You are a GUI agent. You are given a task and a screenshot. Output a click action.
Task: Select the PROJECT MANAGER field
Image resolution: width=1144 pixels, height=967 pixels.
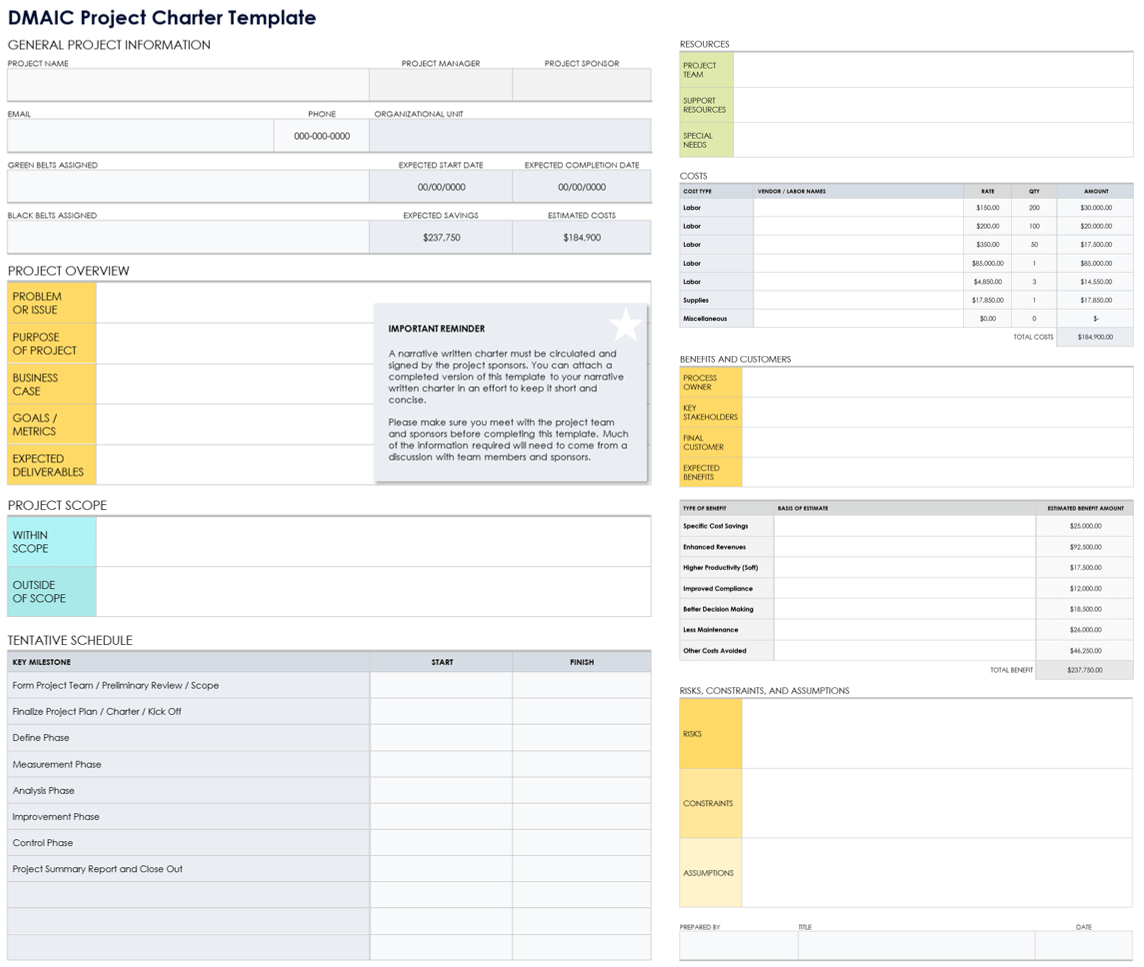coord(440,85)
